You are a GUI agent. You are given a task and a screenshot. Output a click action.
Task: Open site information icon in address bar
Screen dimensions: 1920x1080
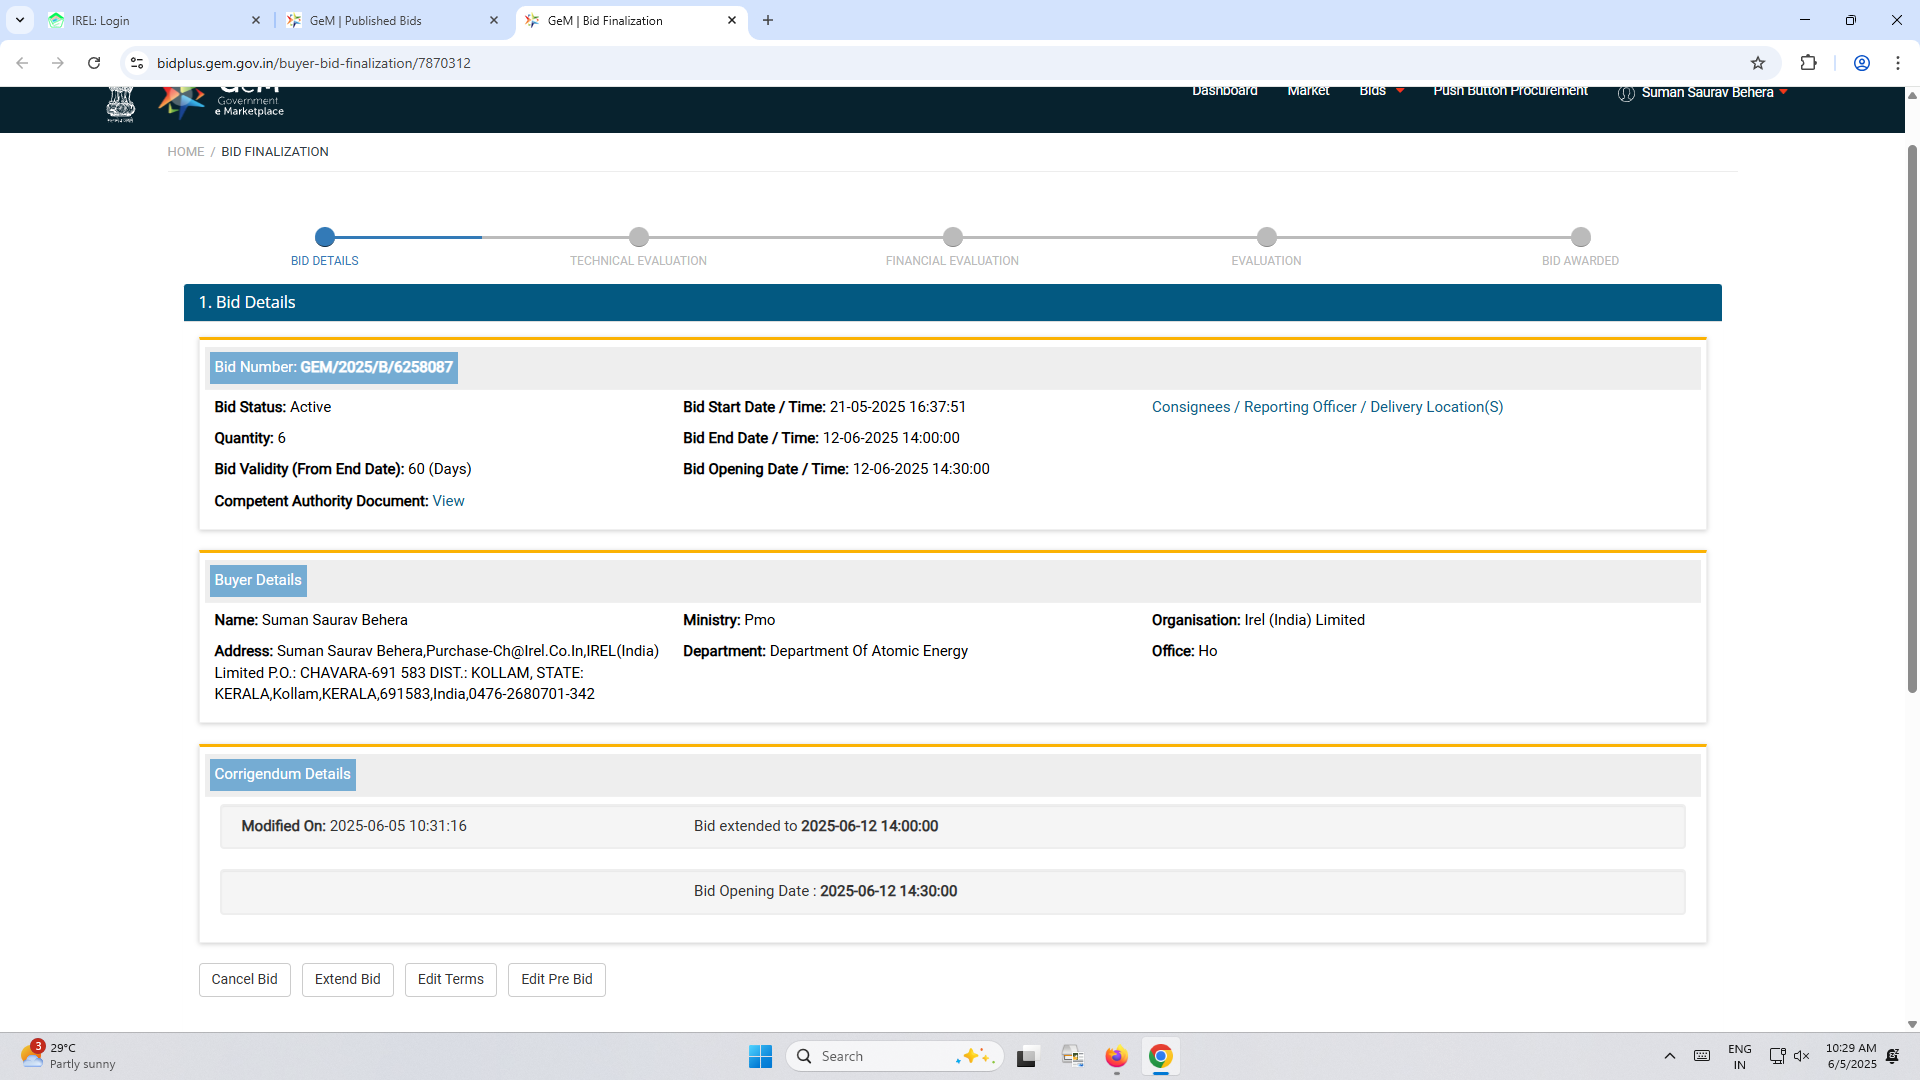(137, 63)
